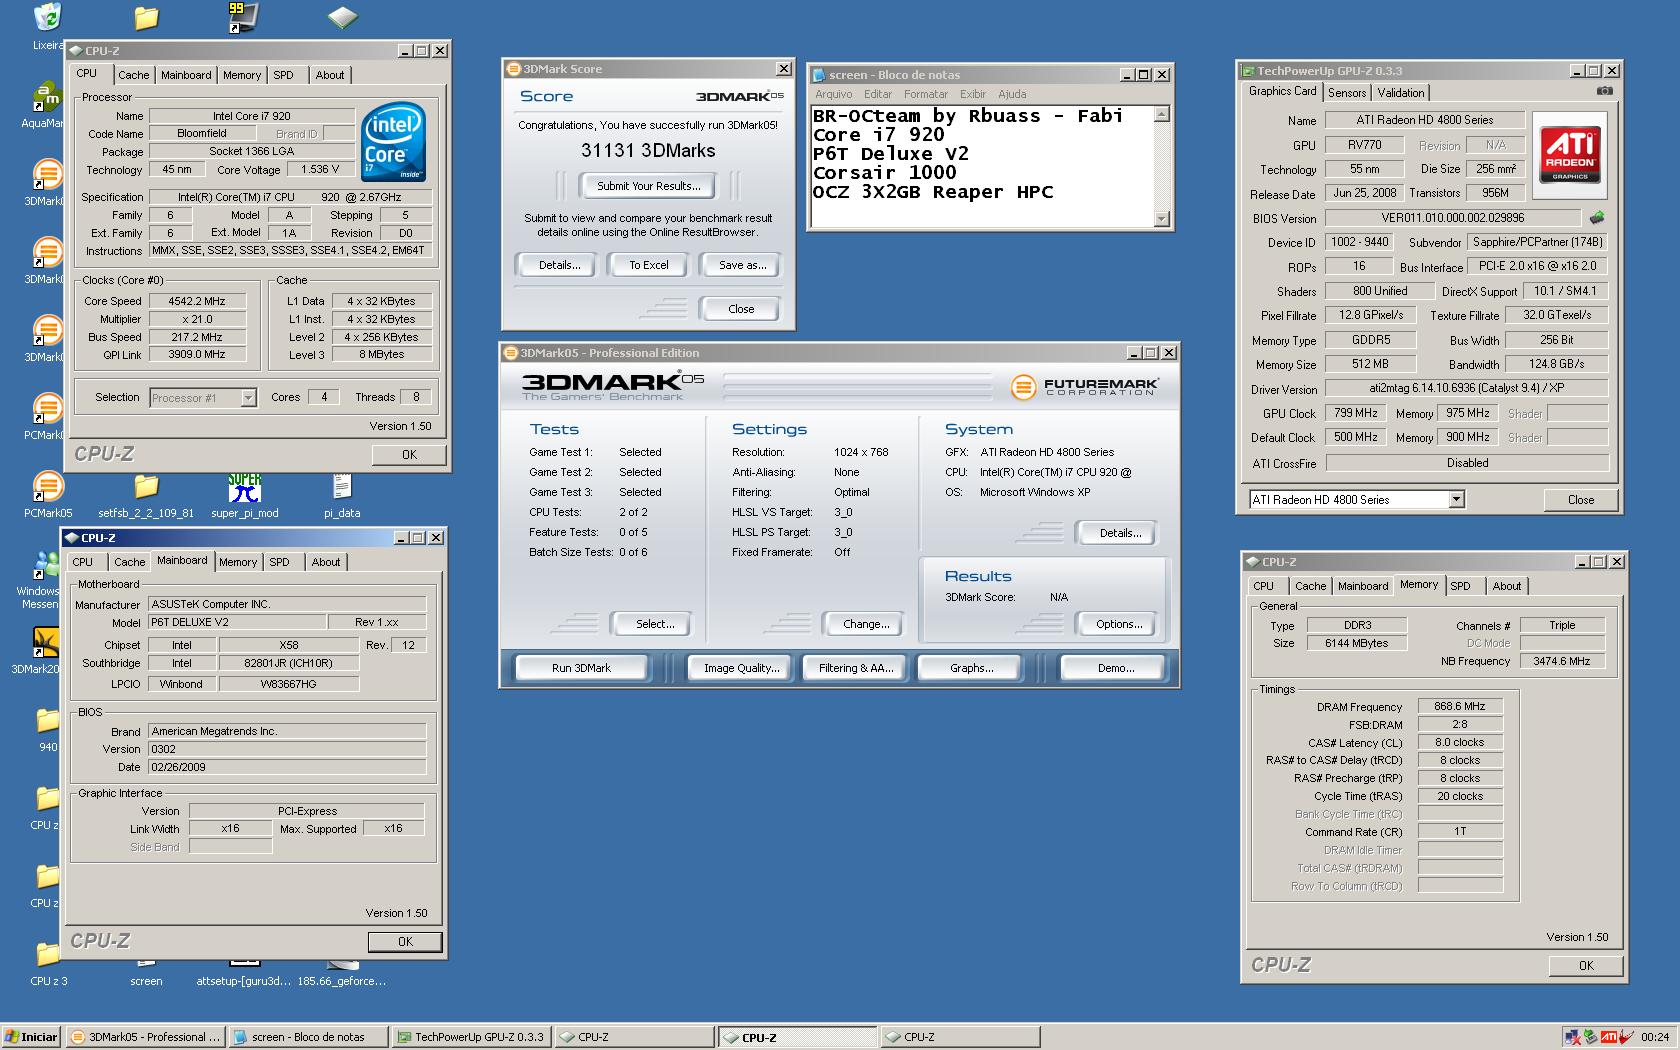Click the disconnected network tray icon

pos(1573,1037)
